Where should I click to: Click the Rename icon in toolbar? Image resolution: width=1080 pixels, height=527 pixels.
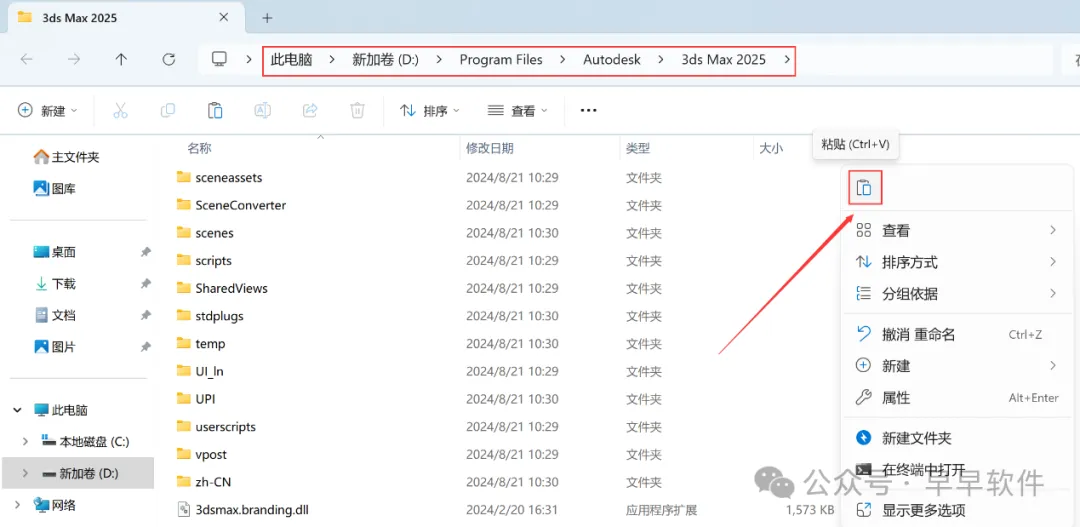[x=262, y=110]
